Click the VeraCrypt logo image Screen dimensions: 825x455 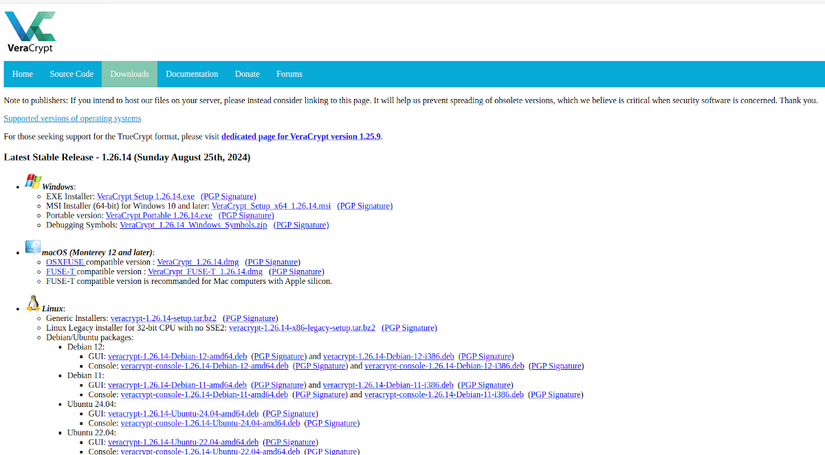[30, 33]
